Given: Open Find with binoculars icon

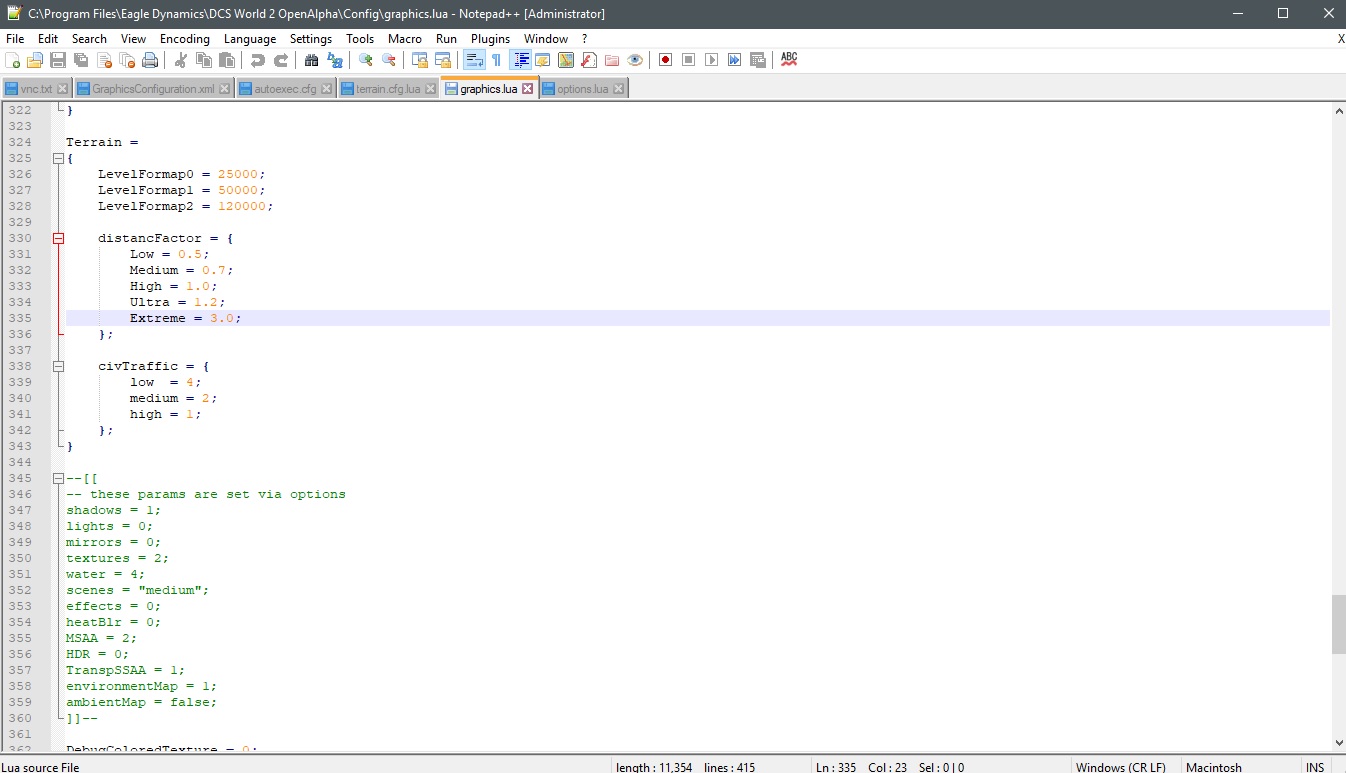Looking at the screenshot, I should [x=312, y=60].
